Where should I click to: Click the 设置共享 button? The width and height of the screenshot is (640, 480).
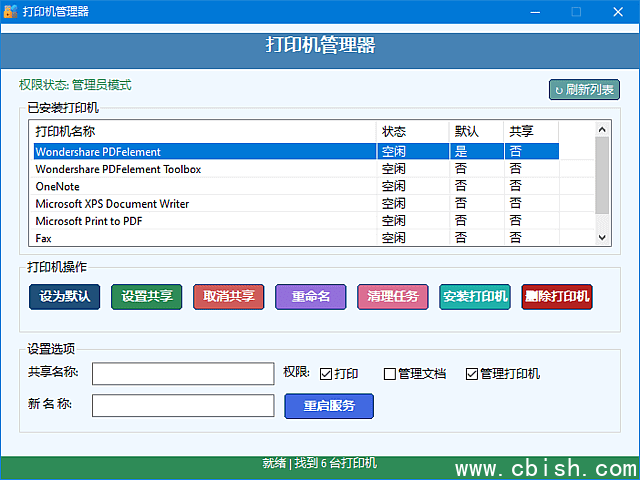point(147,296)
